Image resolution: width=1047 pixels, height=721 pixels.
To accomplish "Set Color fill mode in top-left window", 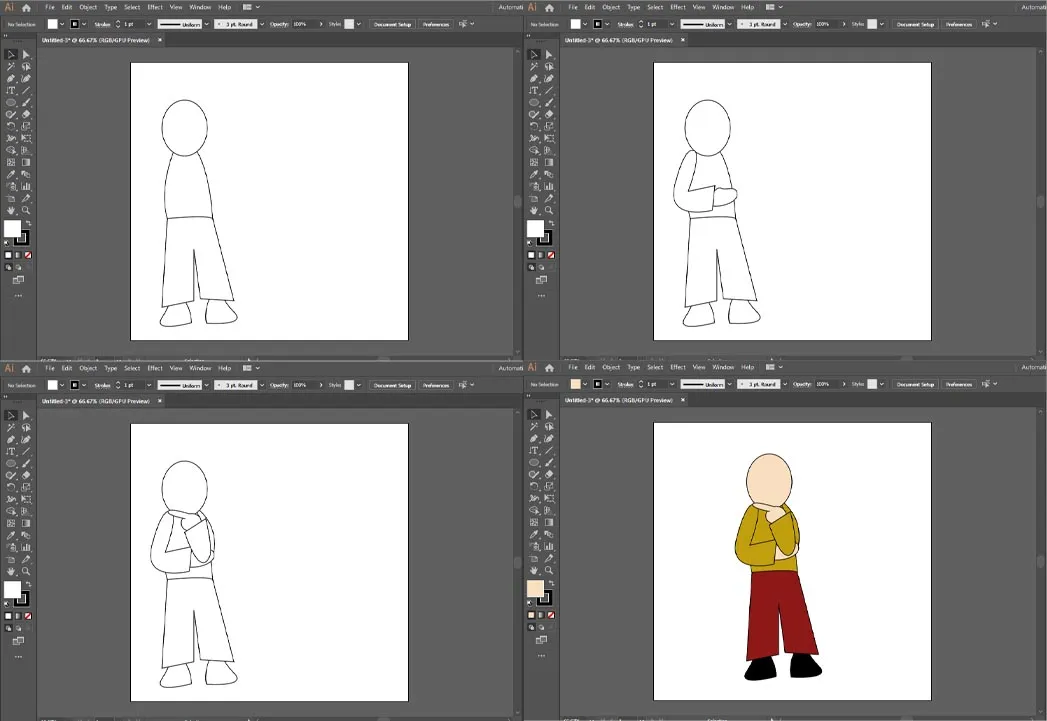I will [x=9, y=255].
